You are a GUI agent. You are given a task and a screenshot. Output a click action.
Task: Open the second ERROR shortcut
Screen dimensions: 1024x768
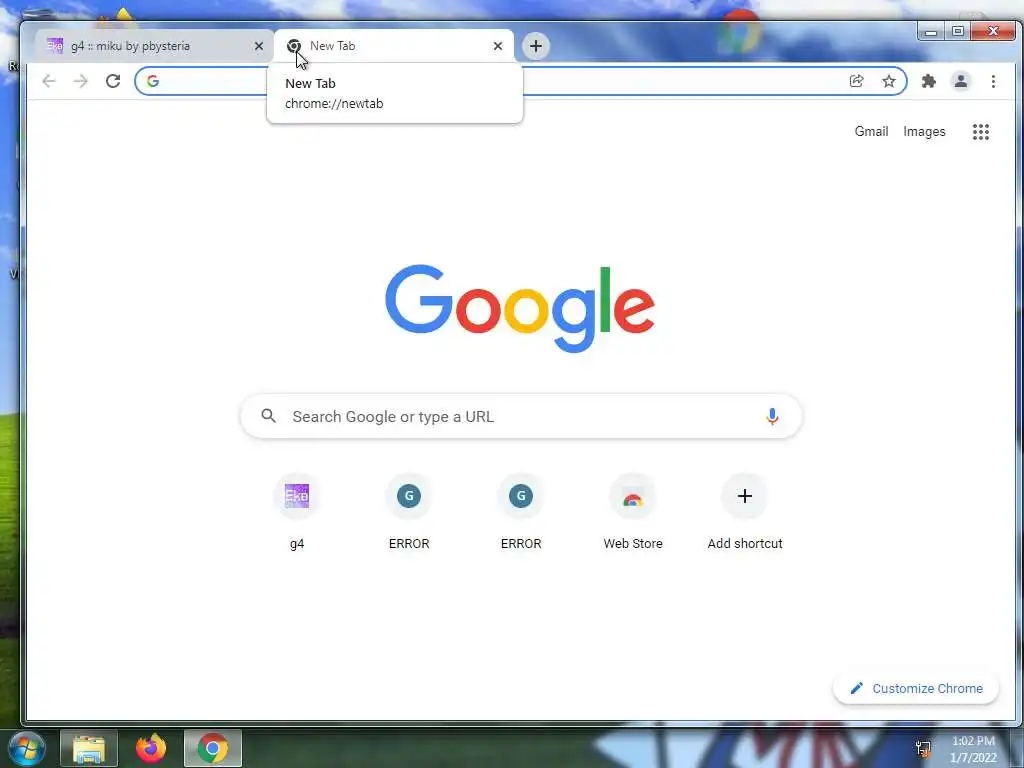521,513
